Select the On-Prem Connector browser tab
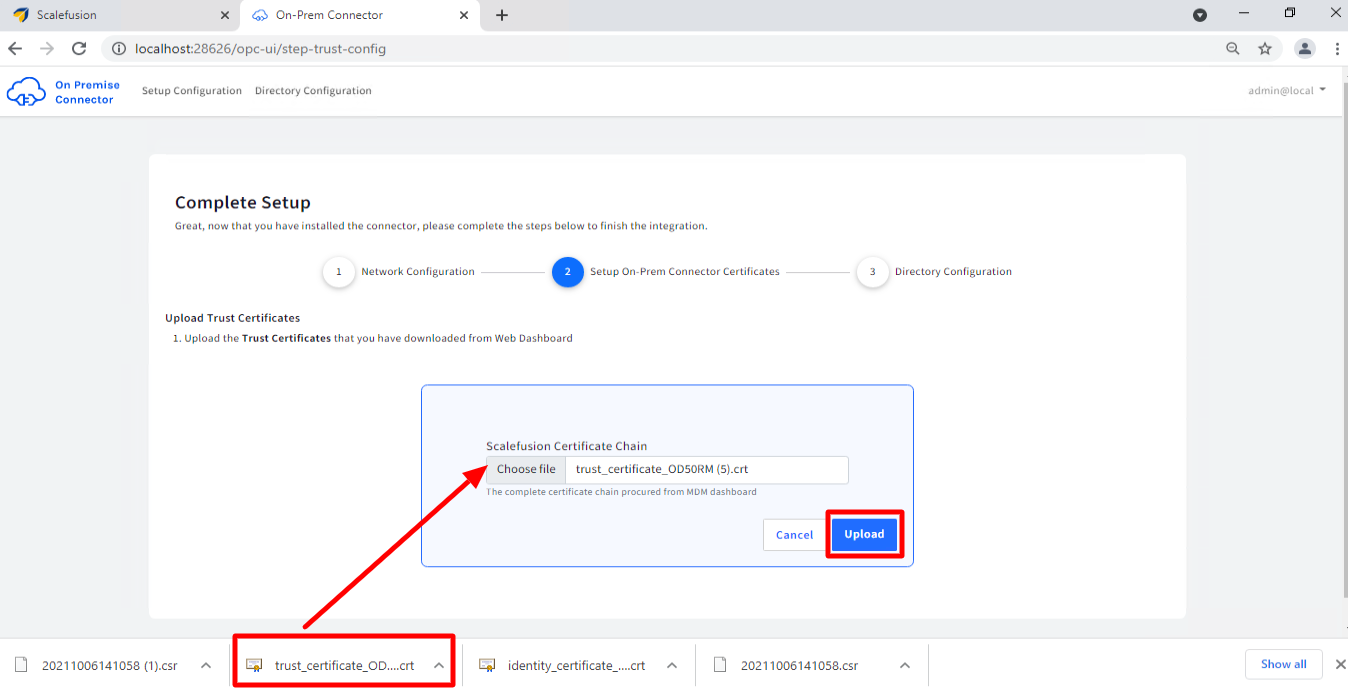This screenshot has height=690, width=1348. coord(359,15)
